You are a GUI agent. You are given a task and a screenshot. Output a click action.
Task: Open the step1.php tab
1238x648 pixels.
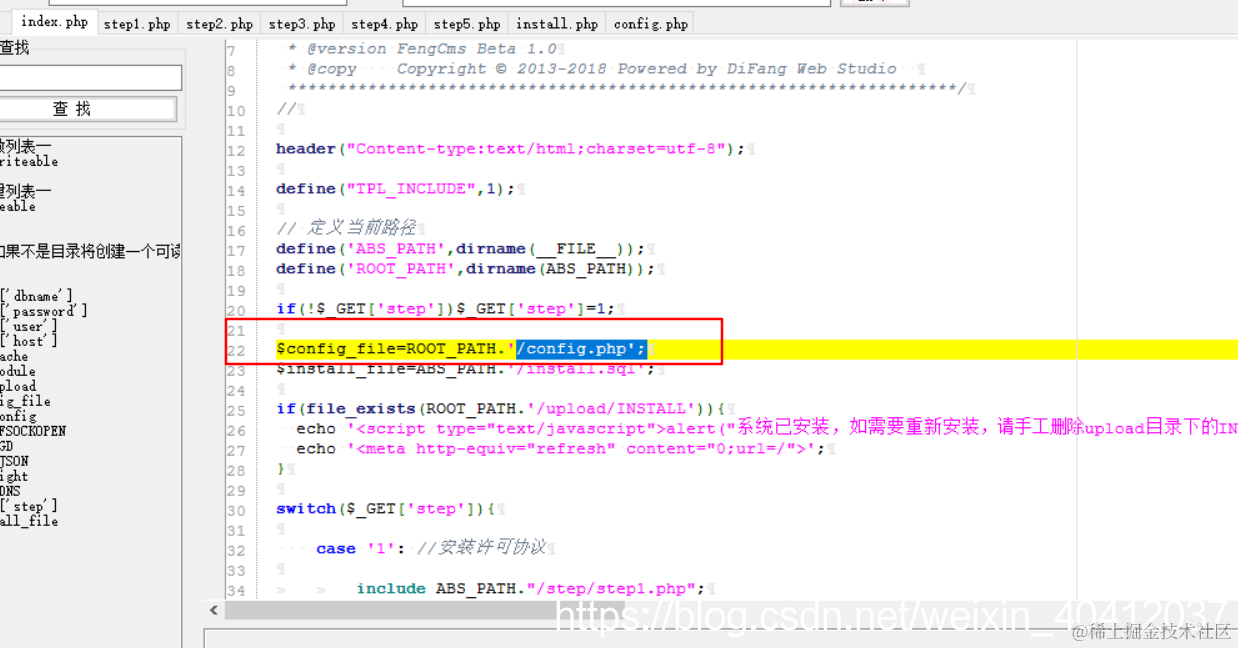coord(136,24)
